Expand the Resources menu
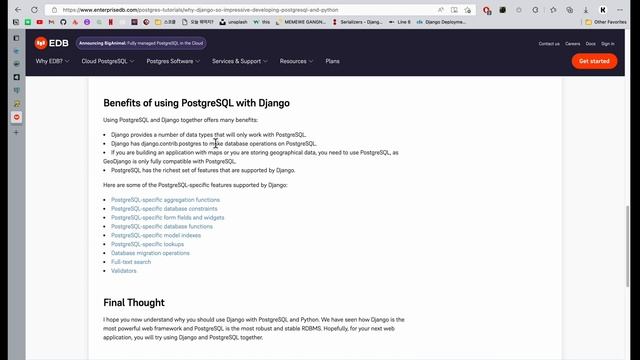 point(296,61)
